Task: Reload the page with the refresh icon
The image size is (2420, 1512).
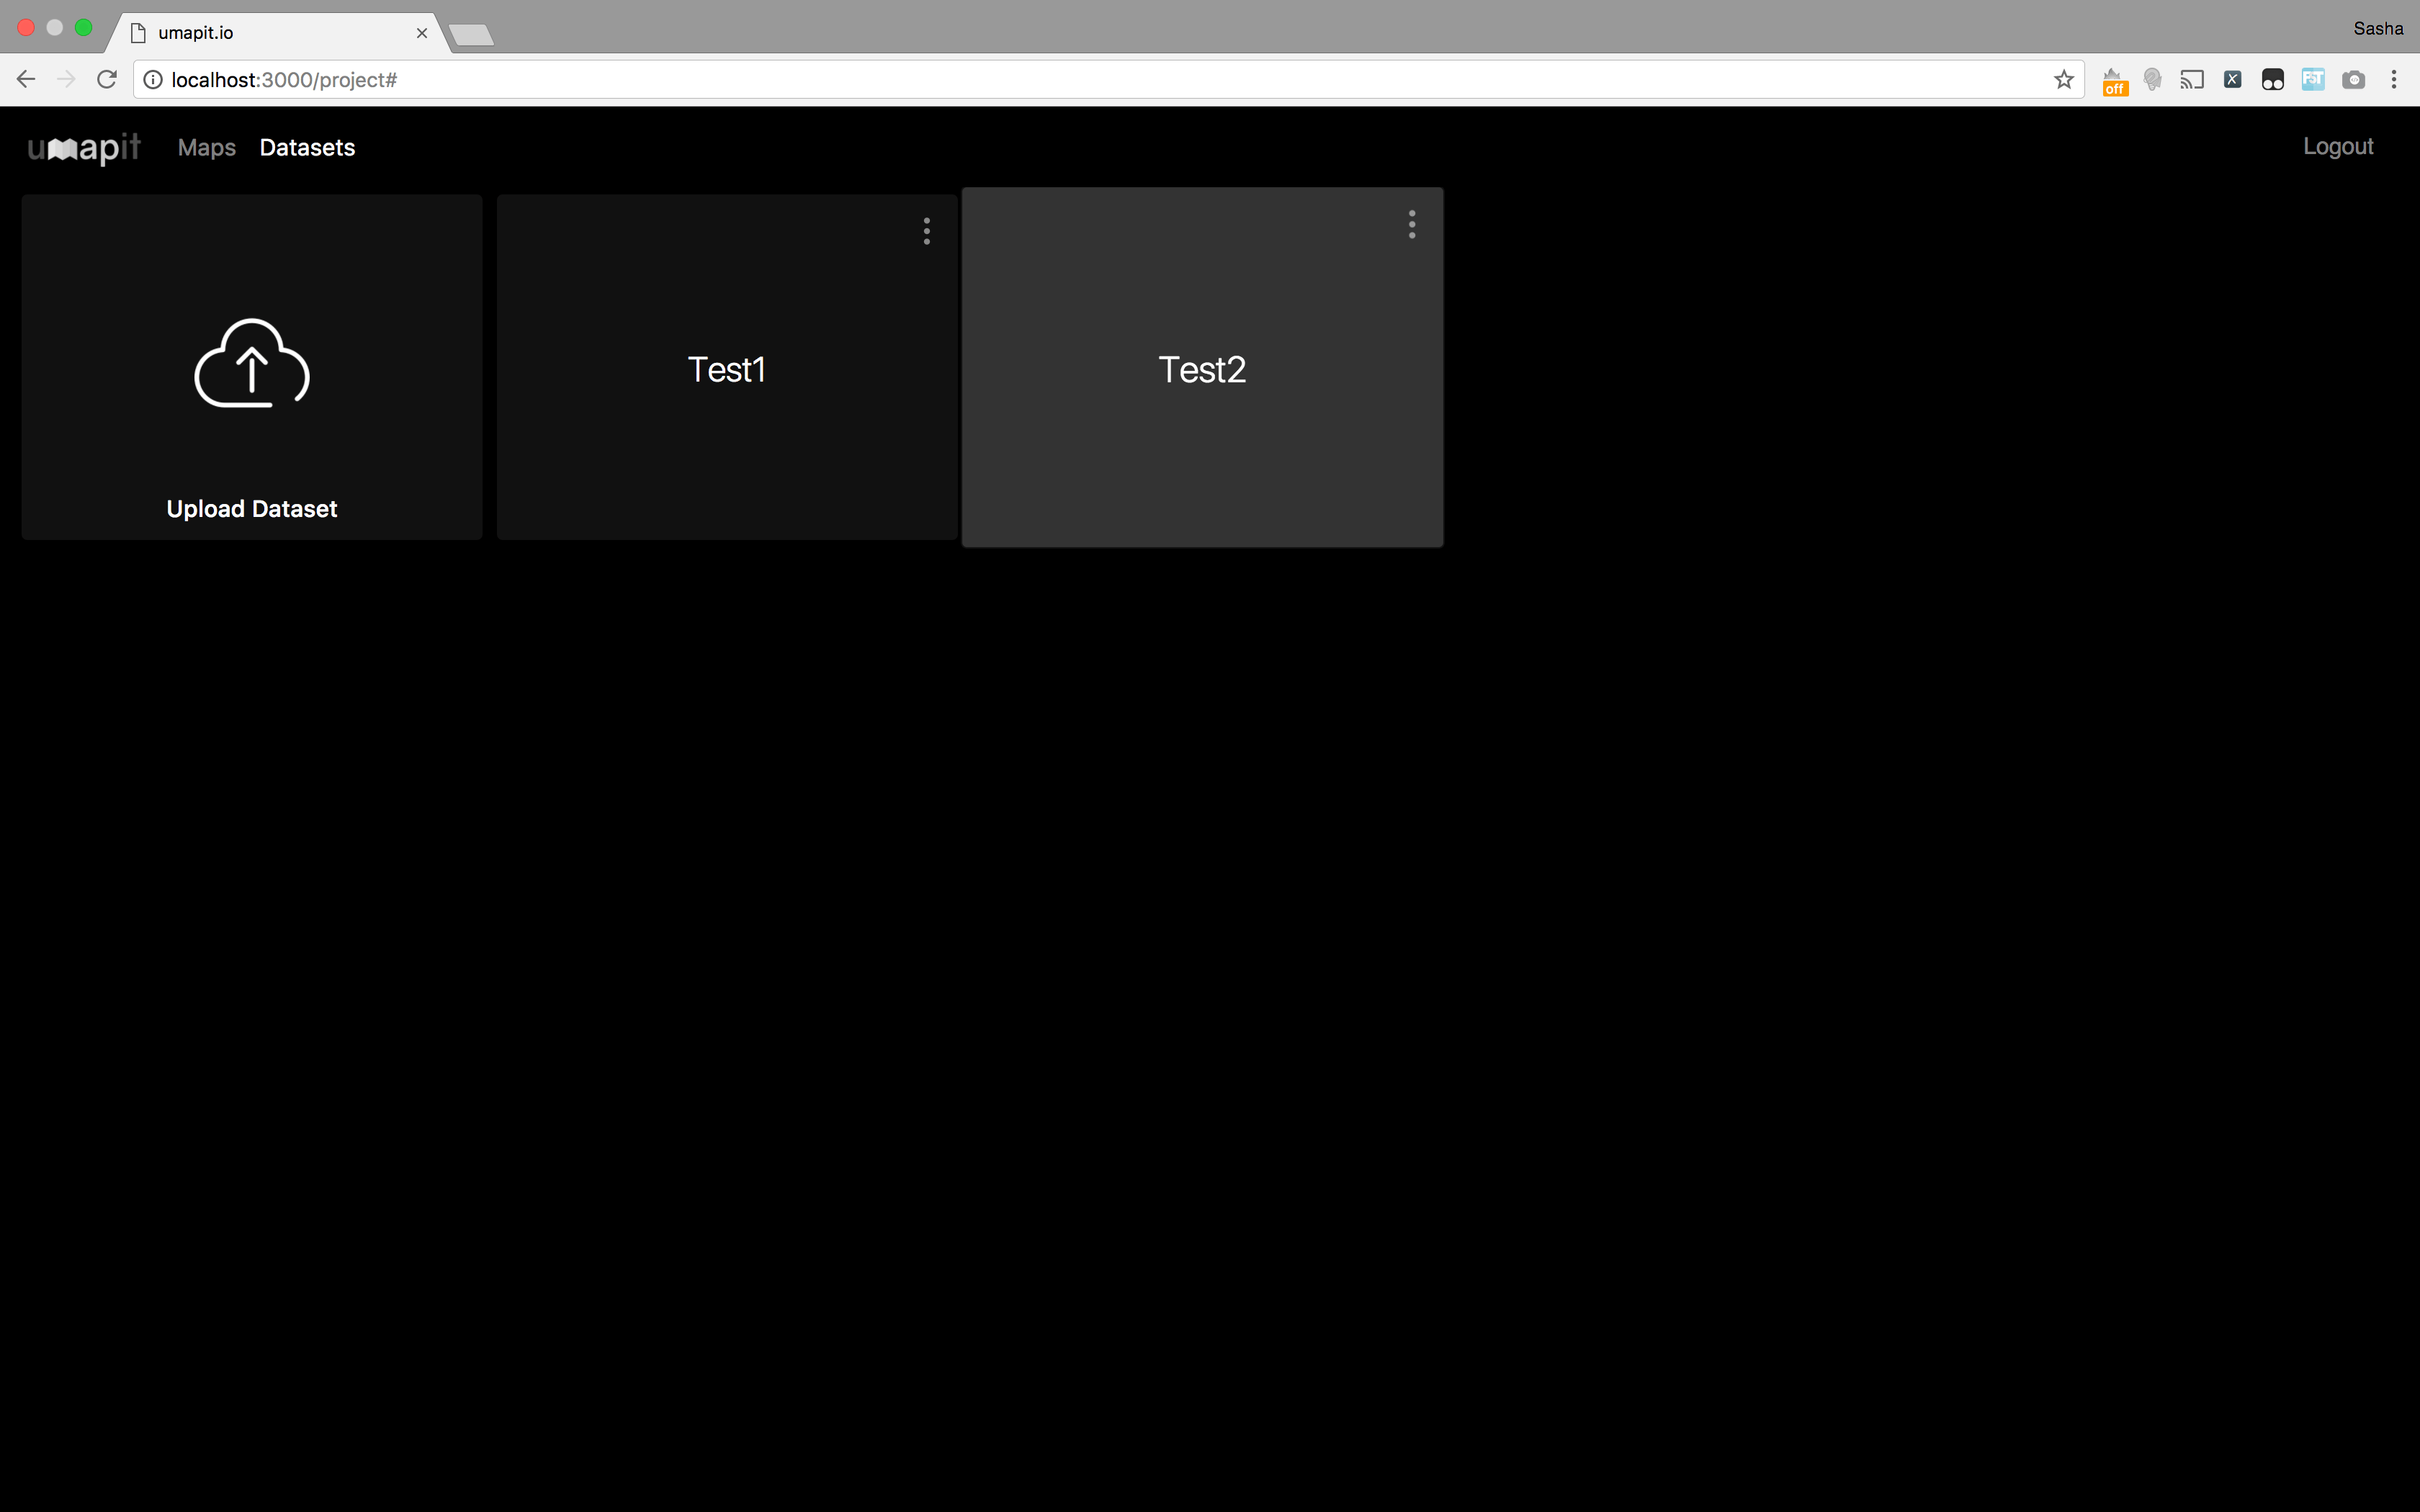Action: [107, 79]
